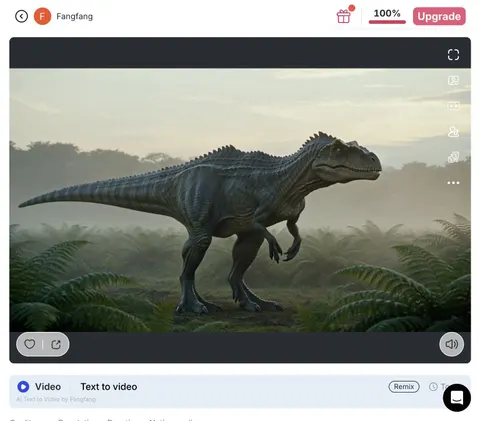Click the stacked layers restyle icon

point(453,157)
